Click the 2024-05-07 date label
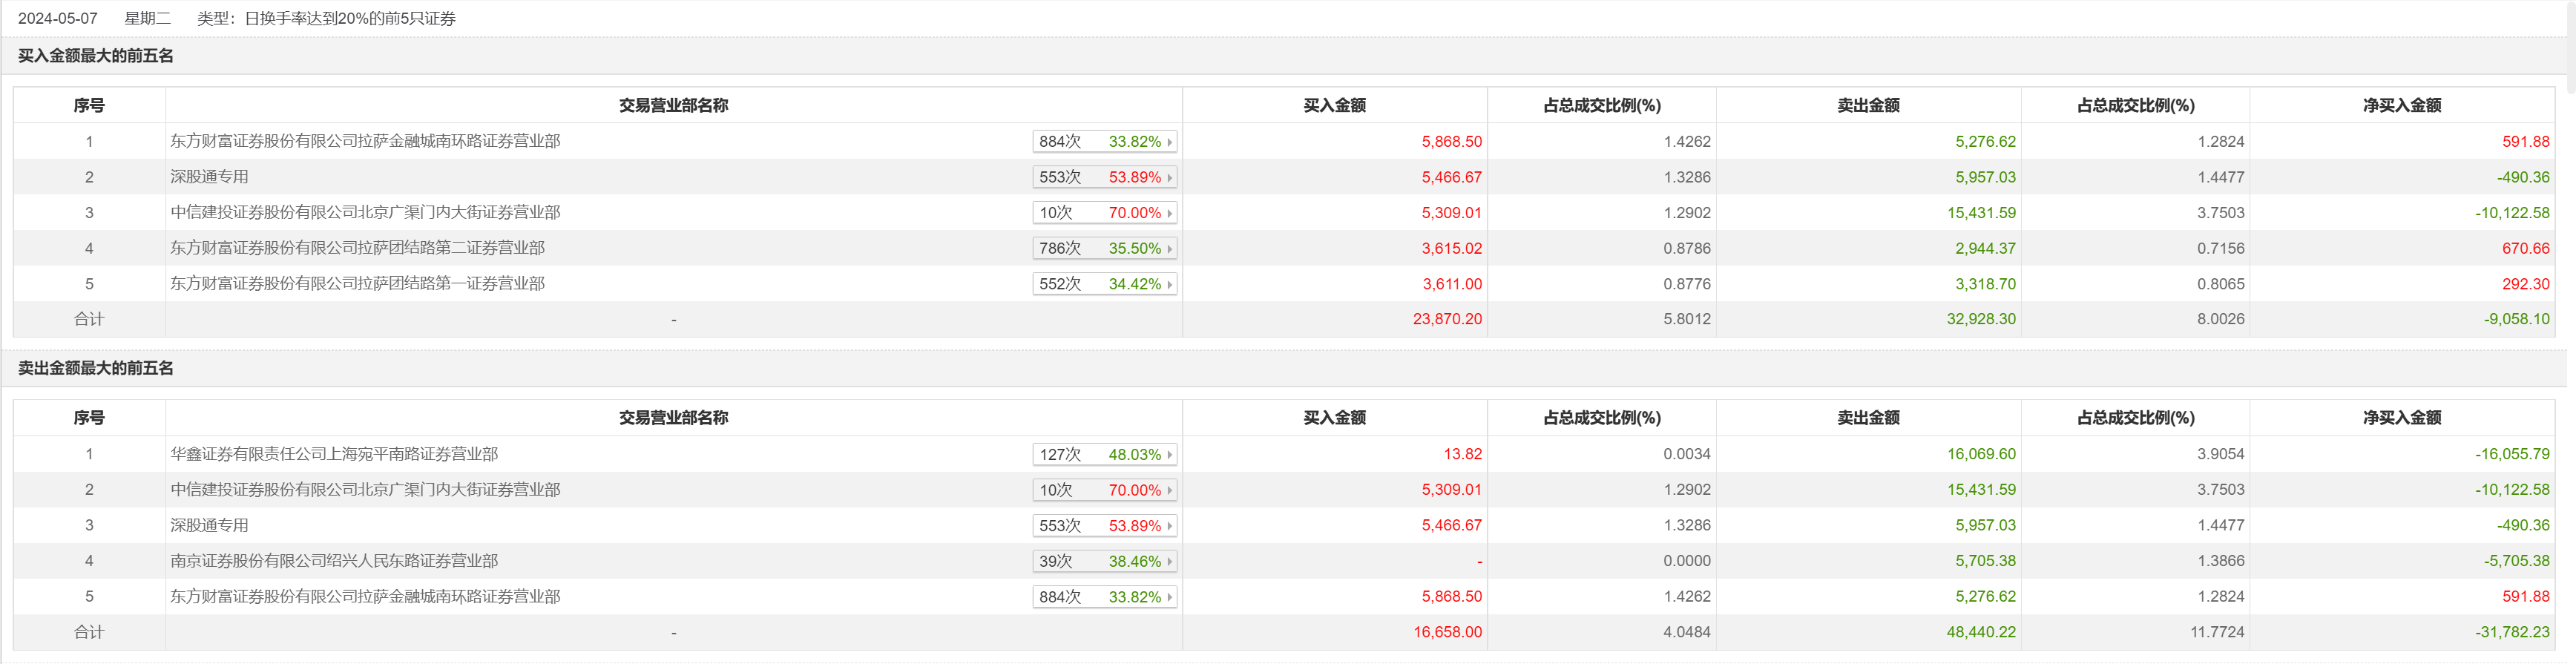This screenshot has height=664, width=2576. (x=58, y=19)
